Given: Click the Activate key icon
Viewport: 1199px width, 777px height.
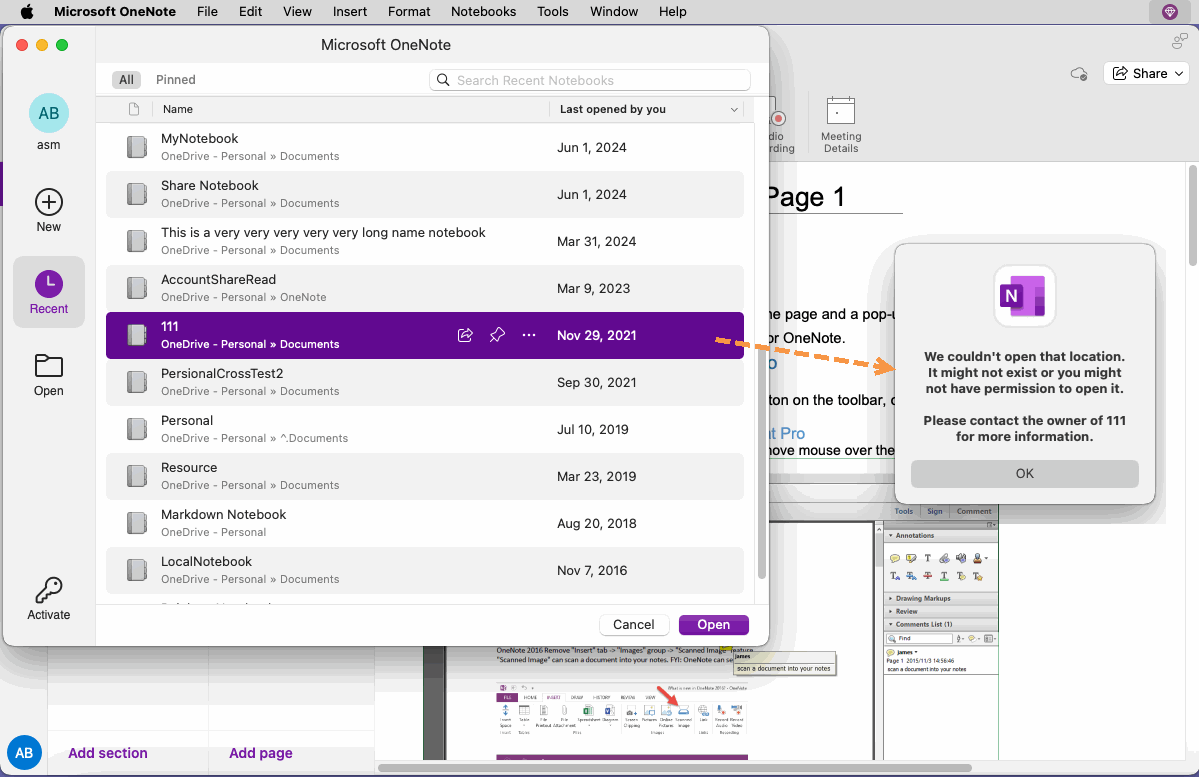Looking at the screenshot, I should tap(49, 590).
